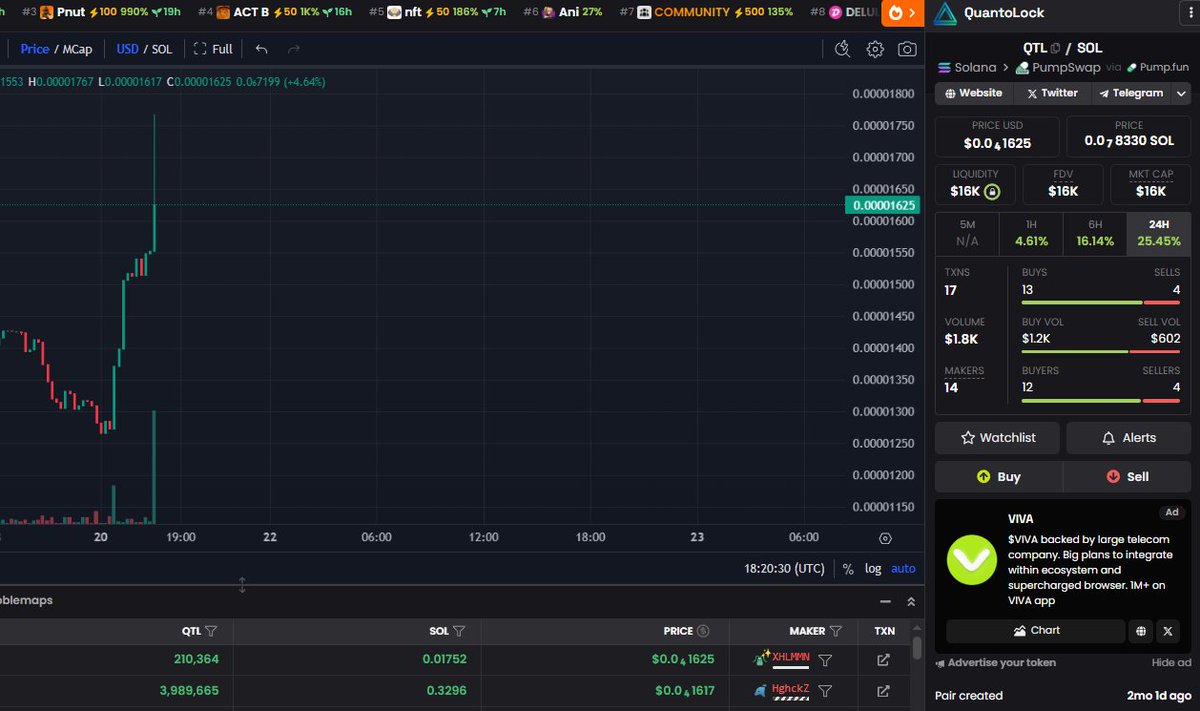
Task: Click the TXN column header
Action: pos(884,631)
